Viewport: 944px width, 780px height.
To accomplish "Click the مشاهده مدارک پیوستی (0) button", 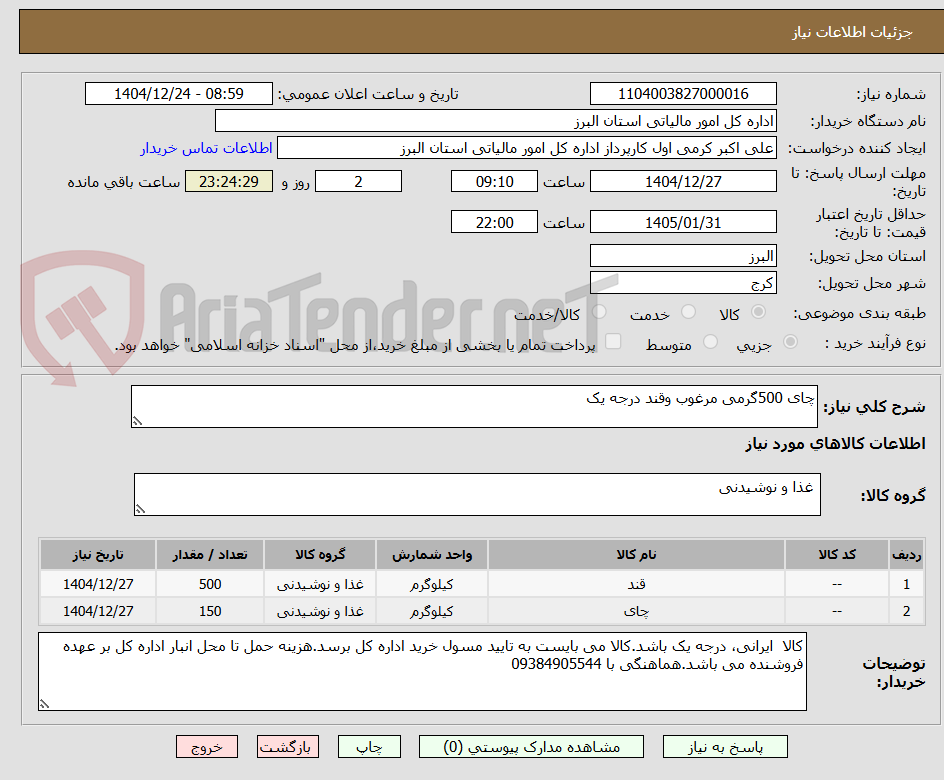I will click(531, 747).
